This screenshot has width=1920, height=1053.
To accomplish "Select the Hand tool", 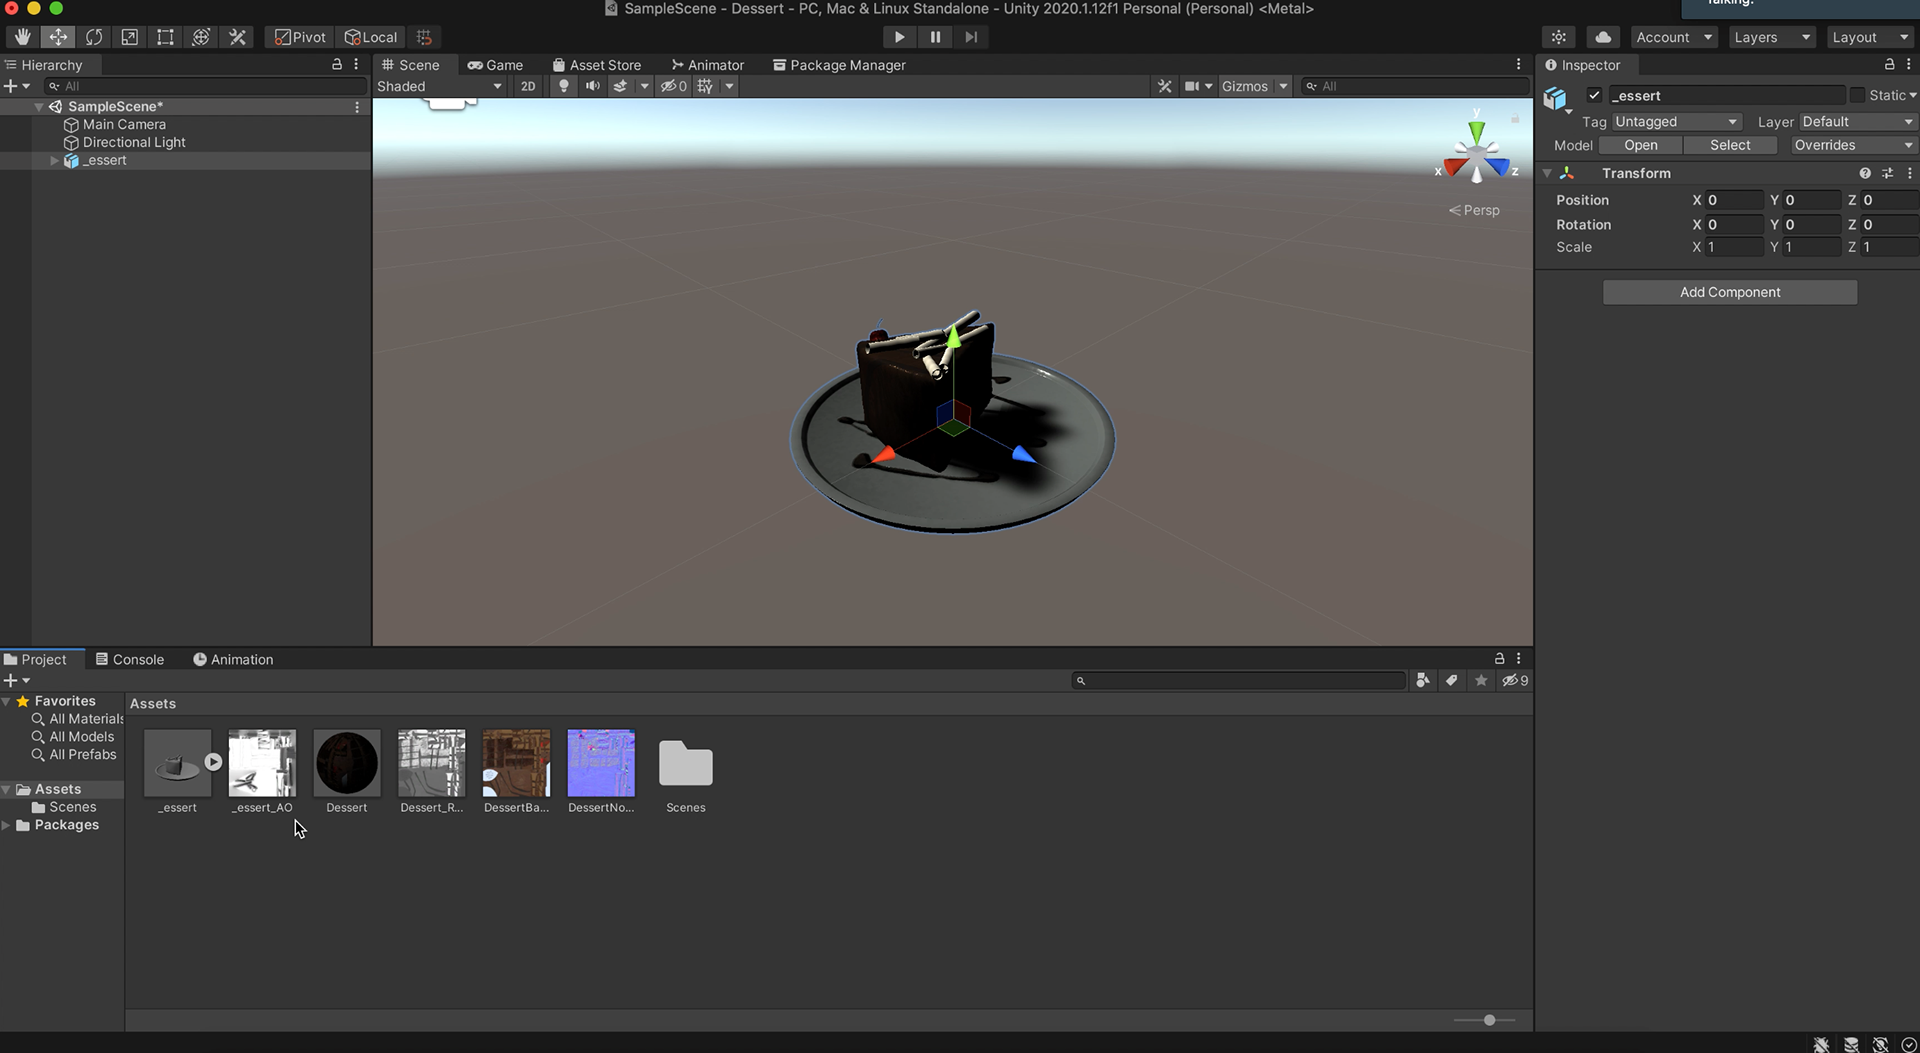I will [x=22, y=37].
